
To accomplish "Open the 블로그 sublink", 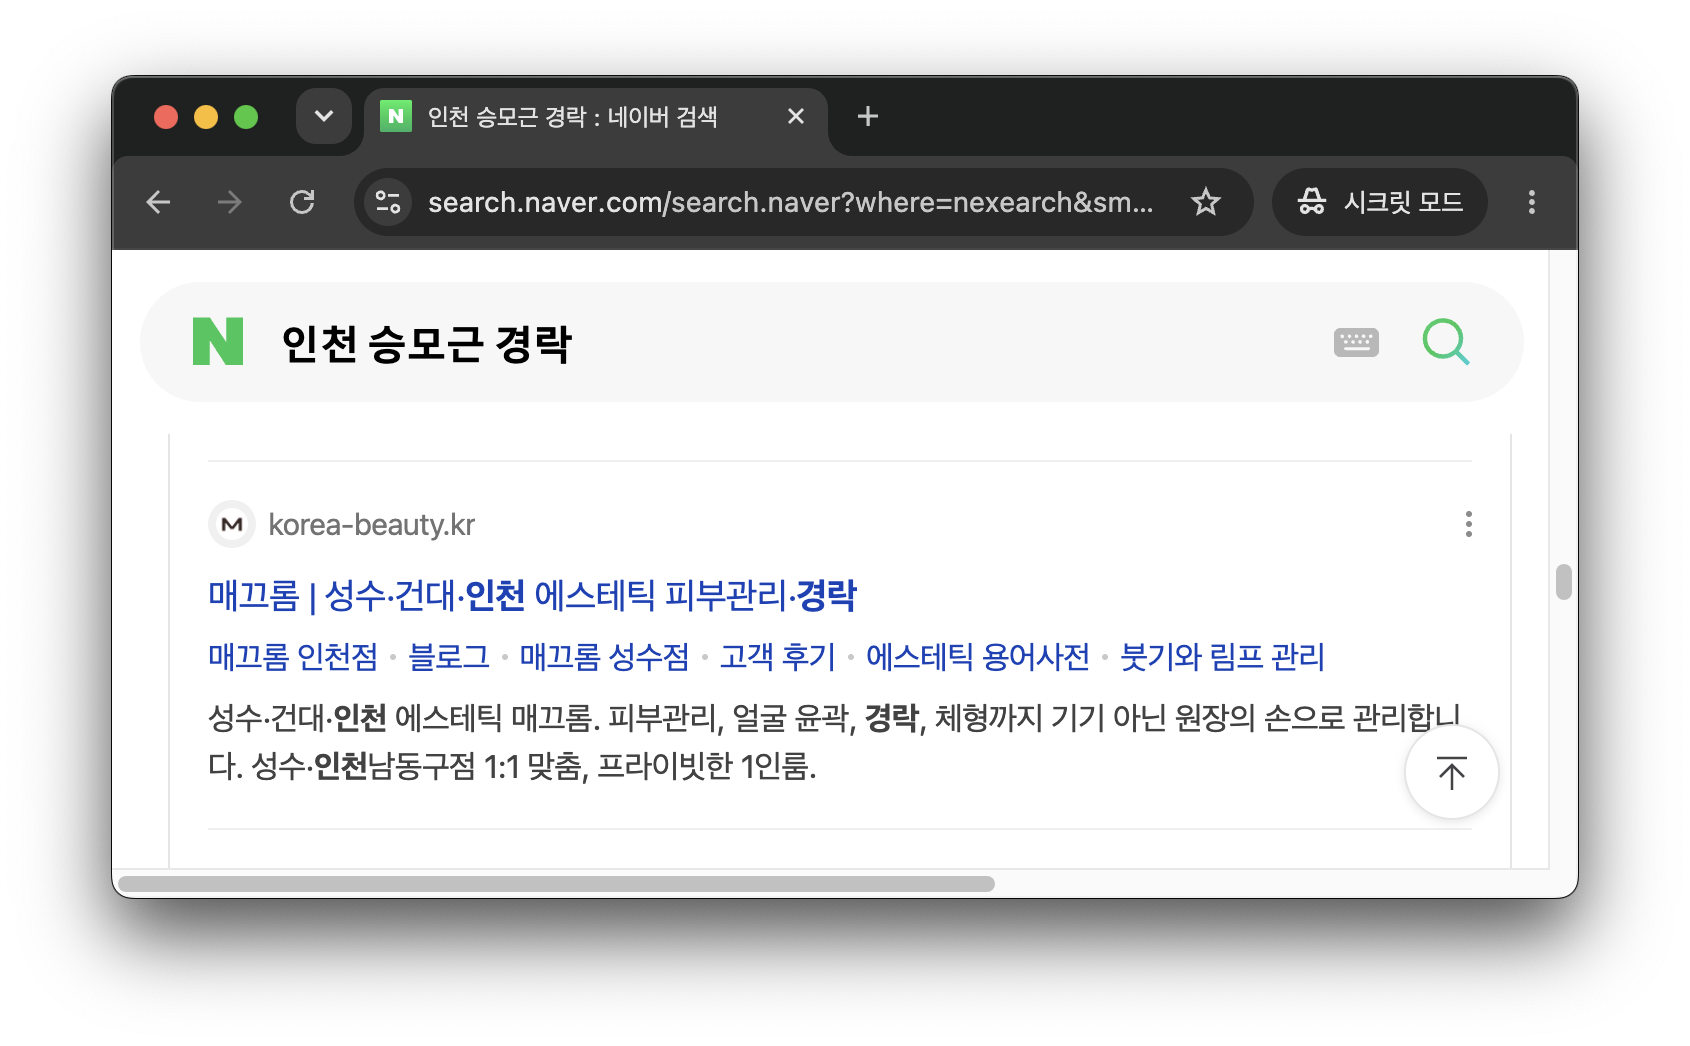I will (x=449, y=657).
